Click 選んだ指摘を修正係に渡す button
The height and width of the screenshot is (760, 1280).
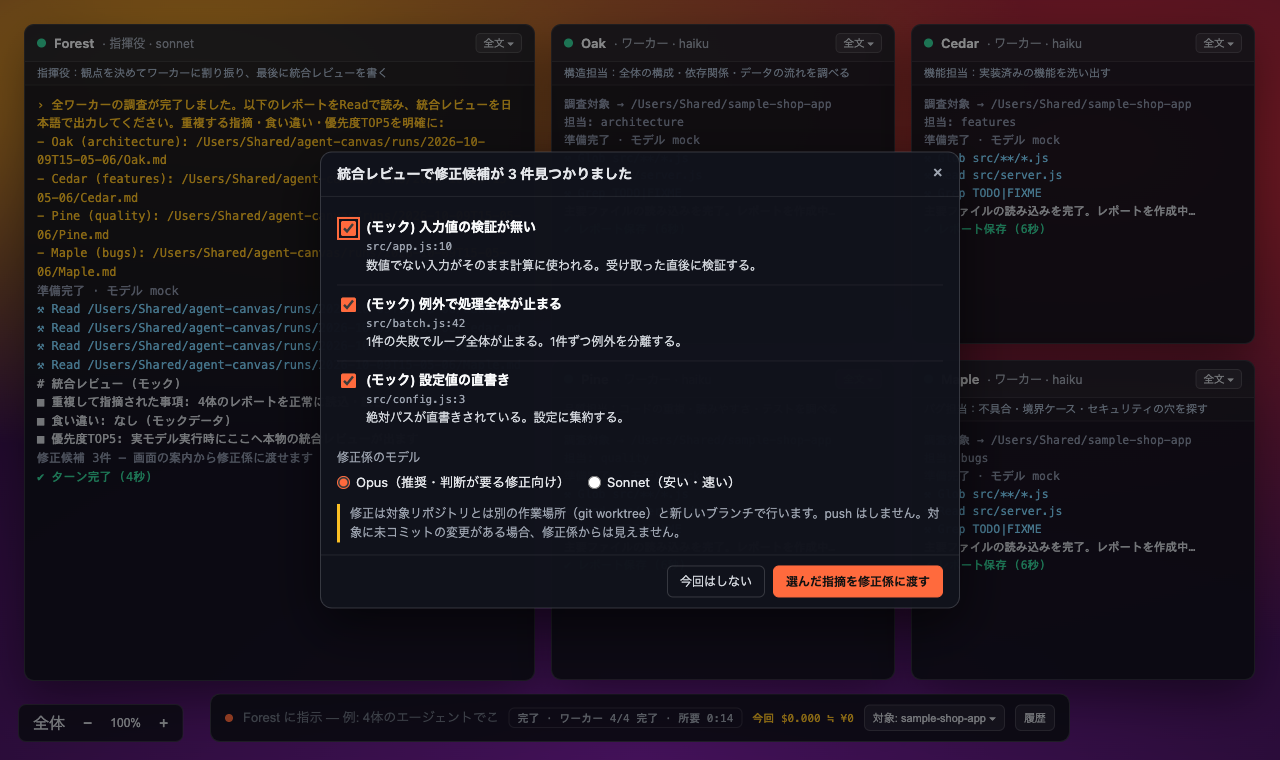(x=857, y=581)
